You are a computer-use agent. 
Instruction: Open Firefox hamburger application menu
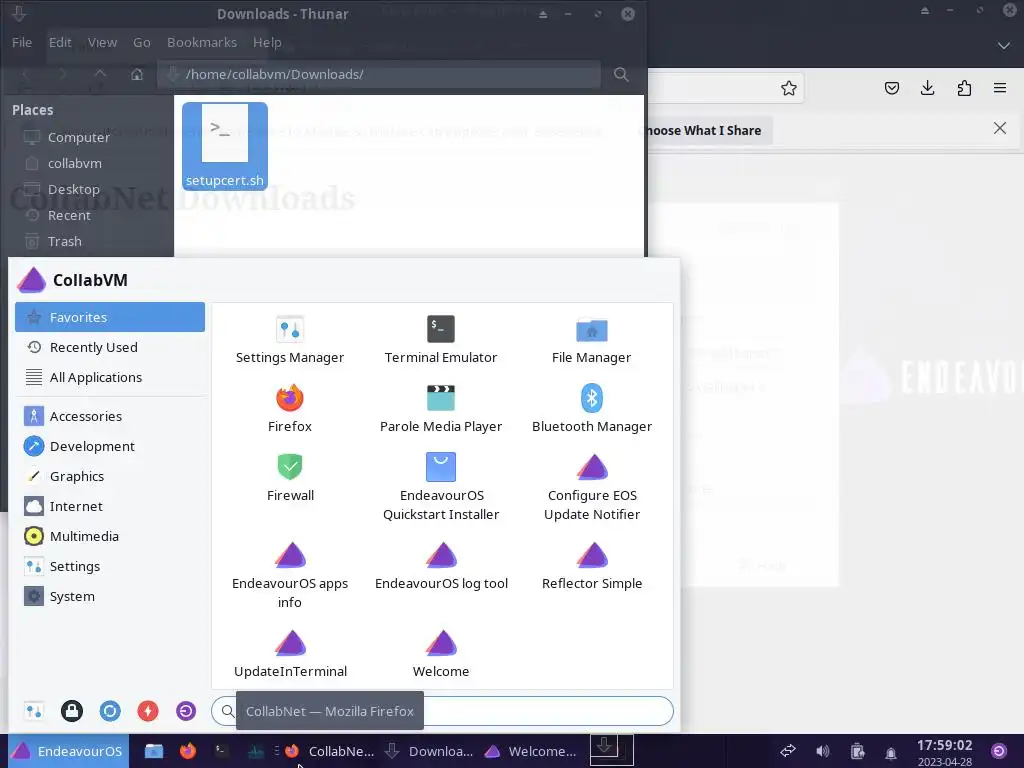point(1000,88)
